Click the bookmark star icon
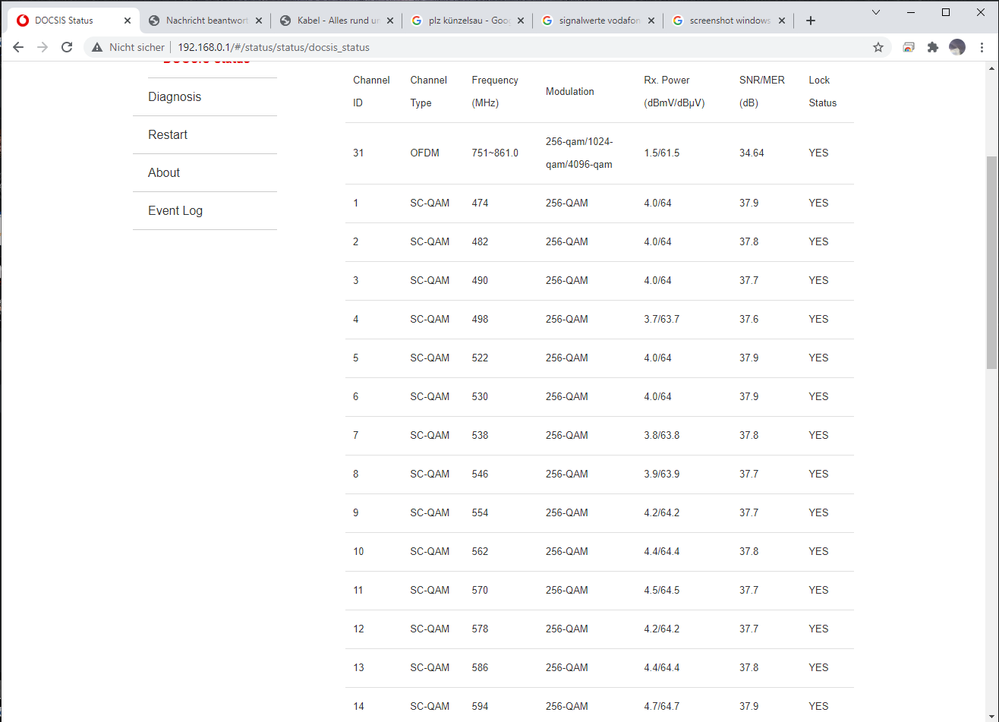This screenshot has height=722, width=999. pyautogui.click(x=877, y=47)
